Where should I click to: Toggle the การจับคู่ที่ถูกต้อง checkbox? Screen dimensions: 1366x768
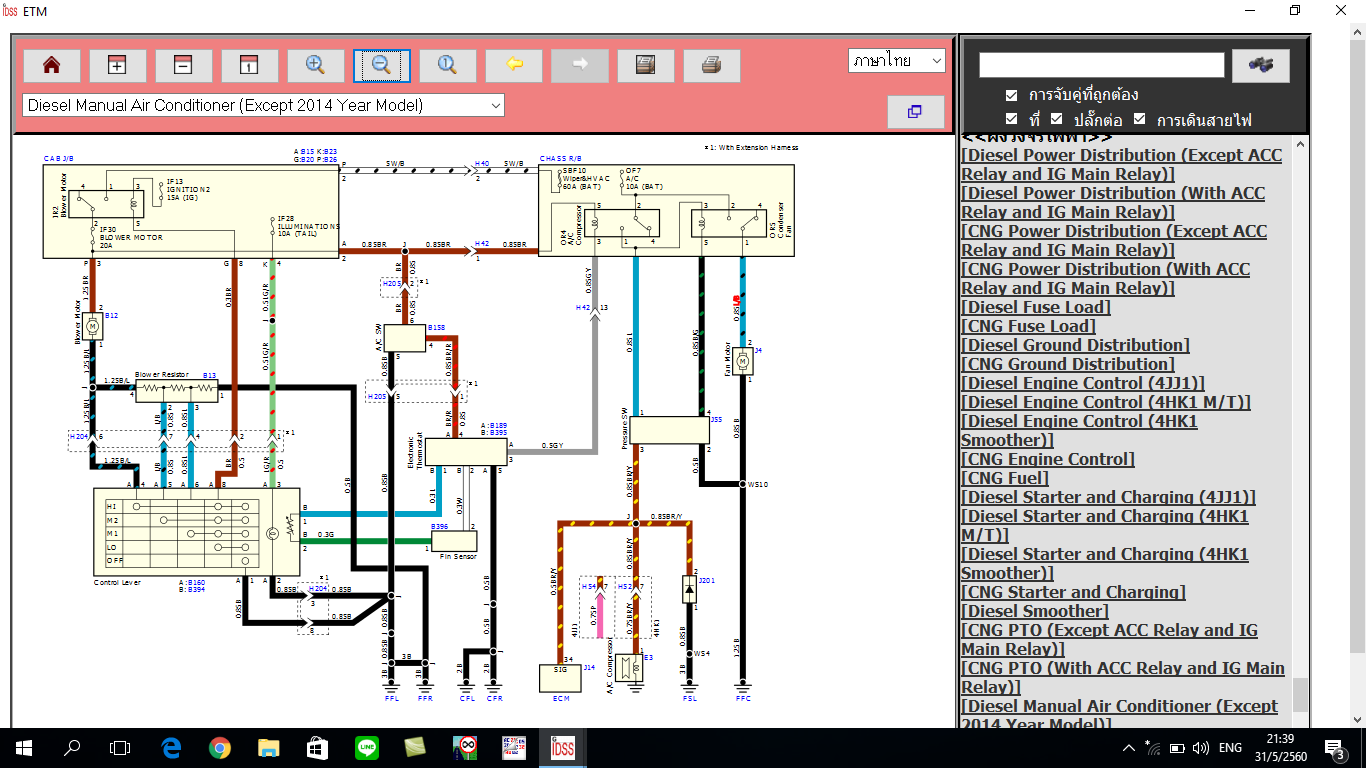click(x=1011, y=95)
